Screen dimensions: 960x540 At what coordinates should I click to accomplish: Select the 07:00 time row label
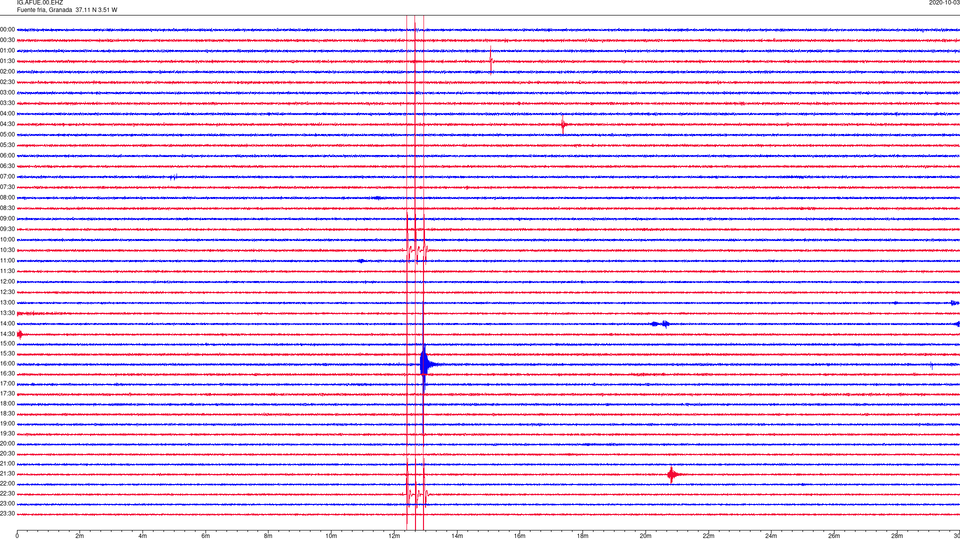click(x=8, y=177)
